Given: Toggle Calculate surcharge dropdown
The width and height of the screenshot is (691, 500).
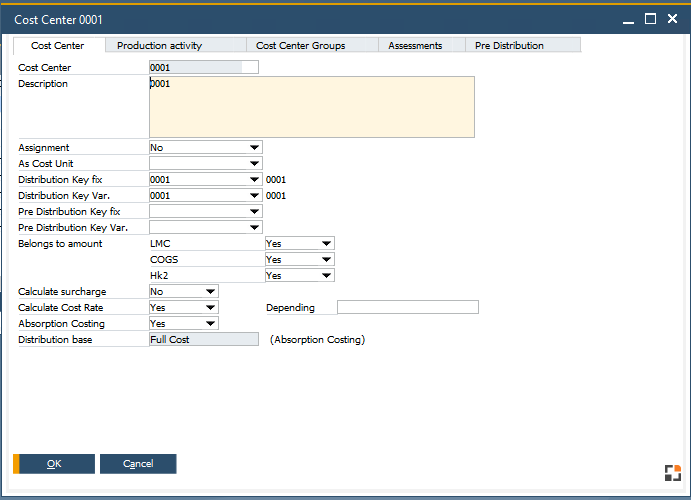Looking at the screenshot, I should (210, 292).
